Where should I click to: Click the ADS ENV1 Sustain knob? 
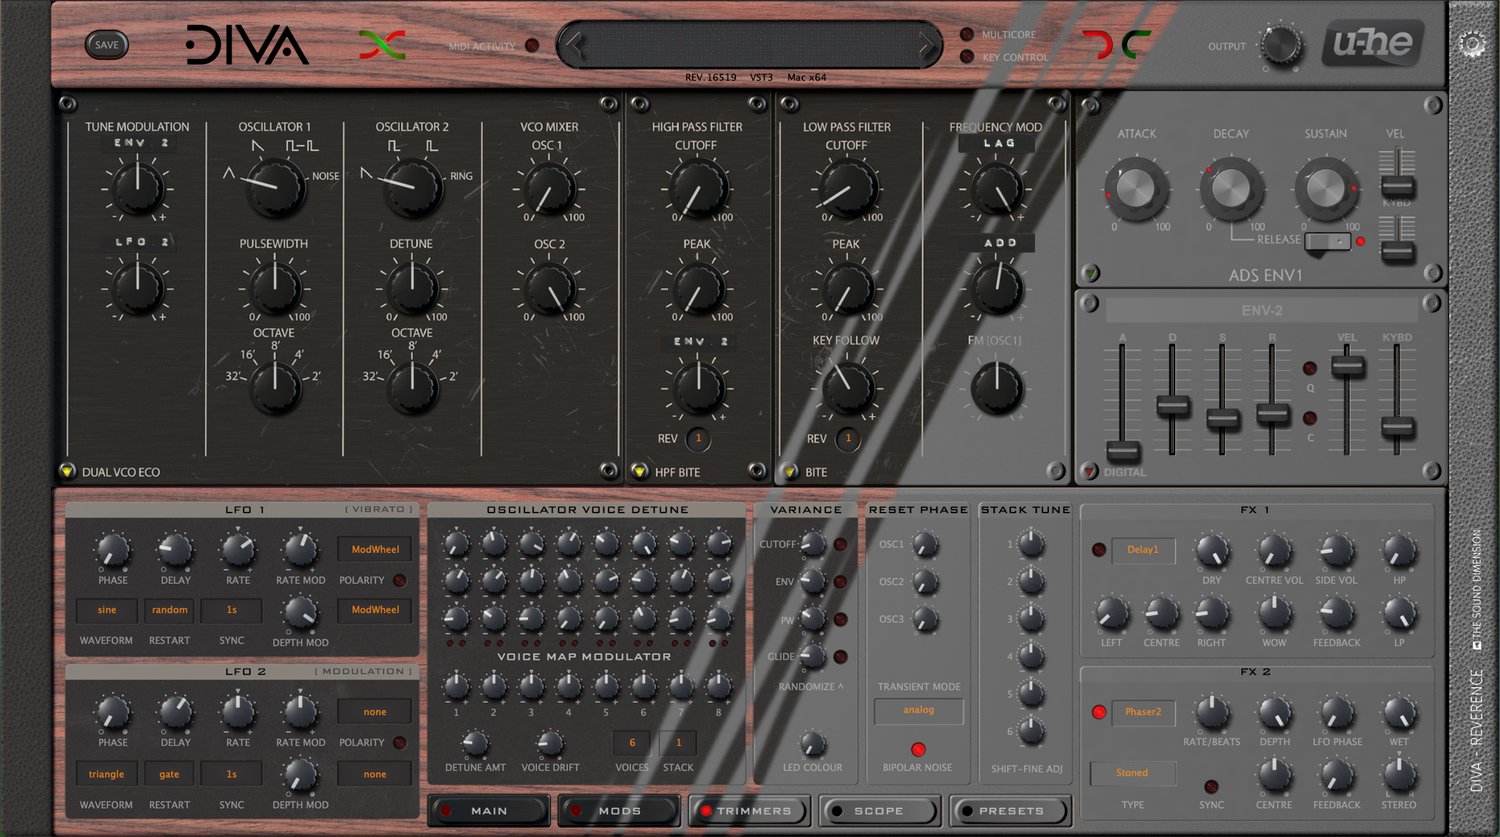pyautogui.click(x=1326, y=188)
